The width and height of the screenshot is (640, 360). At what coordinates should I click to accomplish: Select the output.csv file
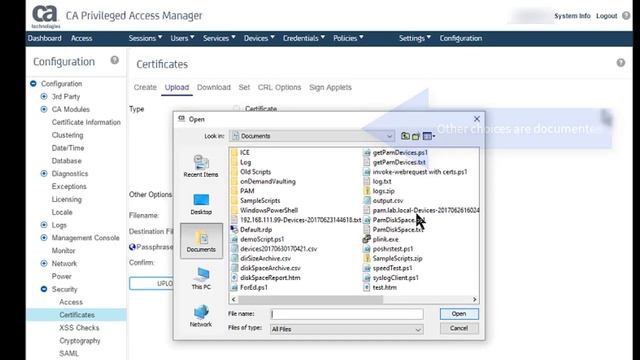383,200
